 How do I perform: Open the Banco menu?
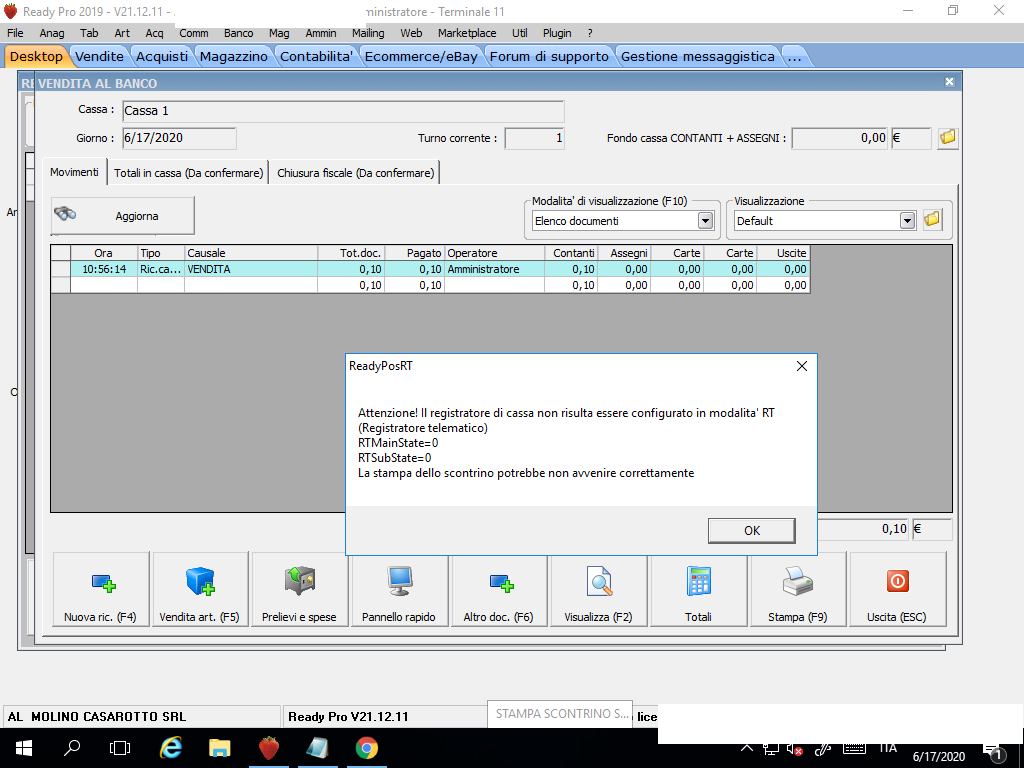pos(238,33)
